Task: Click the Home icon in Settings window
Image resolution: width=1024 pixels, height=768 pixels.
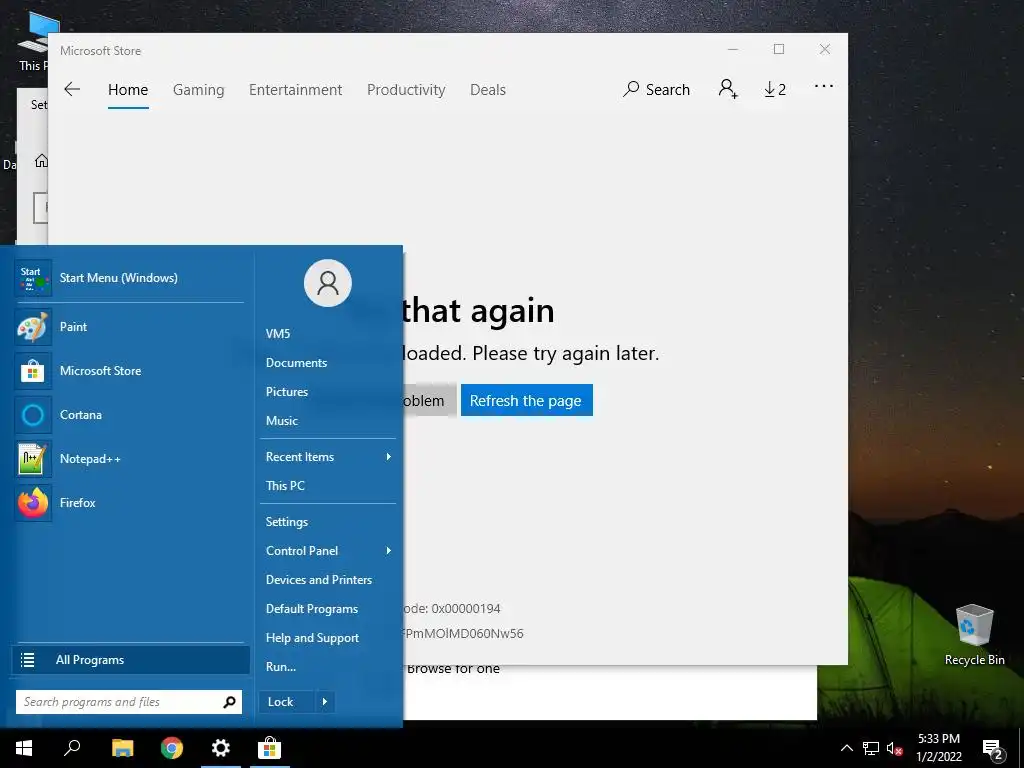Action: [41, 161]
